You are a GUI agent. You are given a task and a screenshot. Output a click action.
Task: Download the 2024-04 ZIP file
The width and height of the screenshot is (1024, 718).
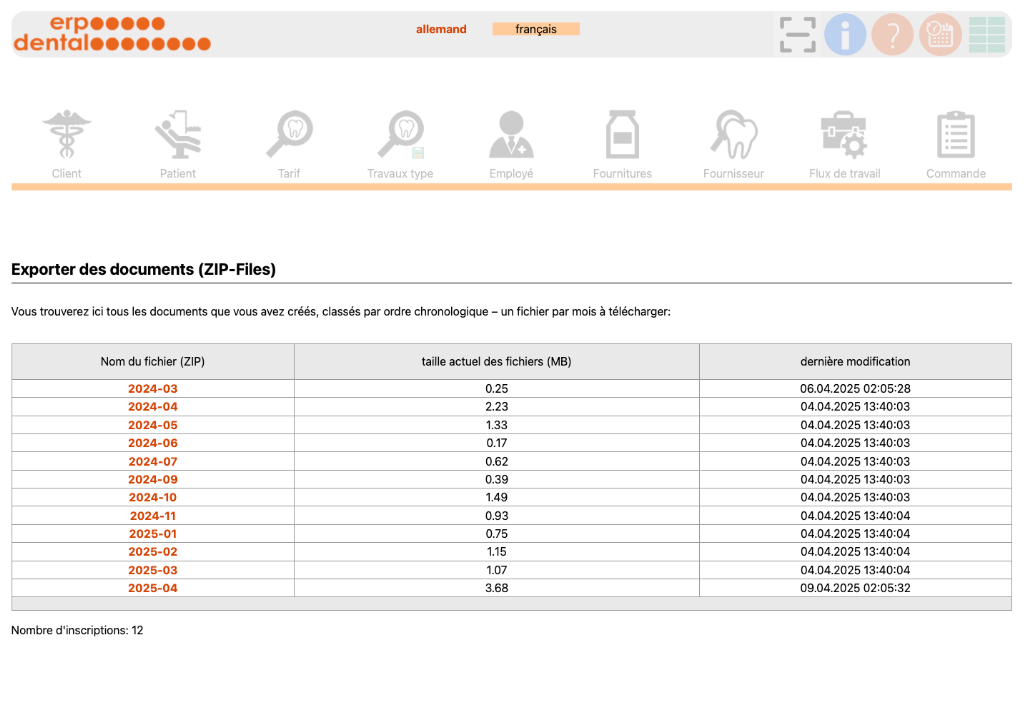[153, 406]
